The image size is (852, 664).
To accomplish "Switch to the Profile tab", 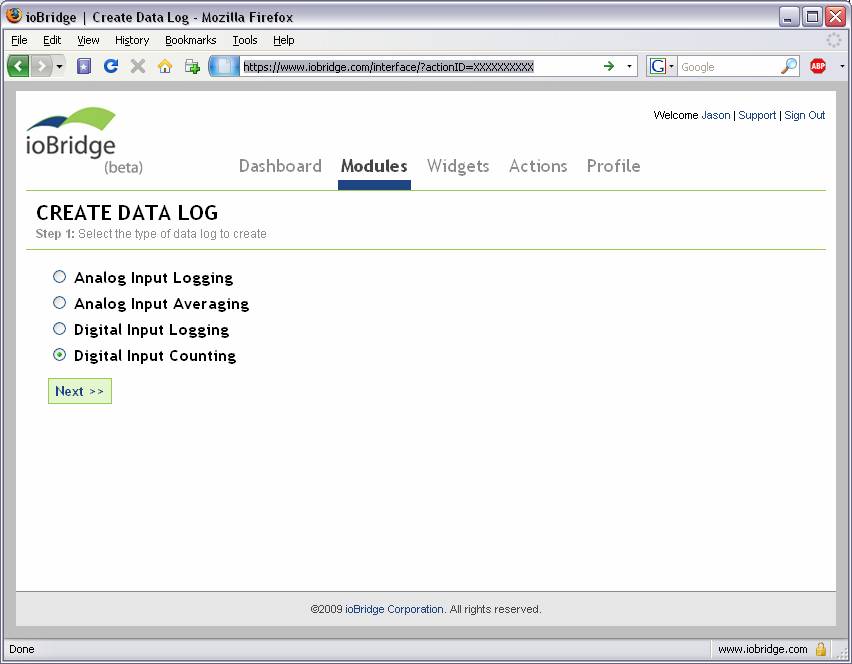I will [613, 166].
